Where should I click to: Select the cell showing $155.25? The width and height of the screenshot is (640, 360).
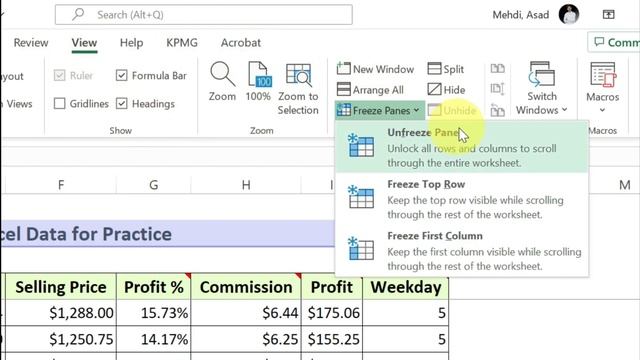(332, 339)
